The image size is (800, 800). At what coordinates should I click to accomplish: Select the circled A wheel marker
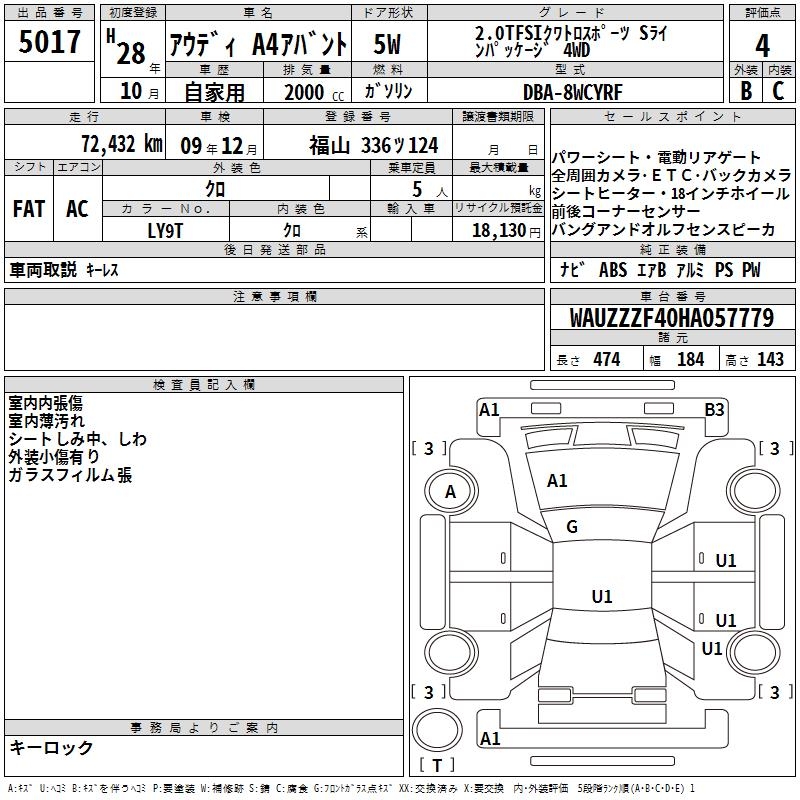[450, 492]
